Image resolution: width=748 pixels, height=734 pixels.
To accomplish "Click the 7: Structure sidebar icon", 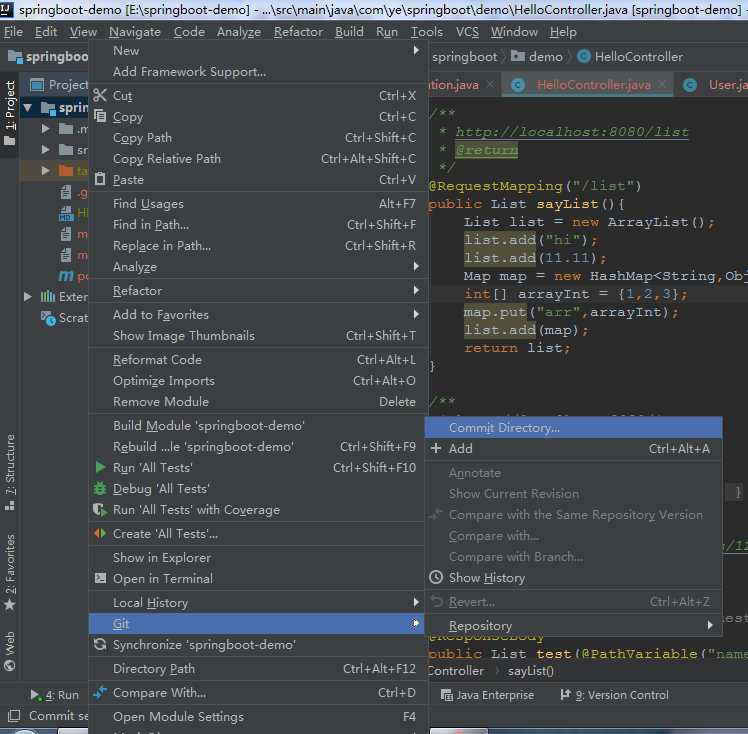I will (x=10, y=506).
